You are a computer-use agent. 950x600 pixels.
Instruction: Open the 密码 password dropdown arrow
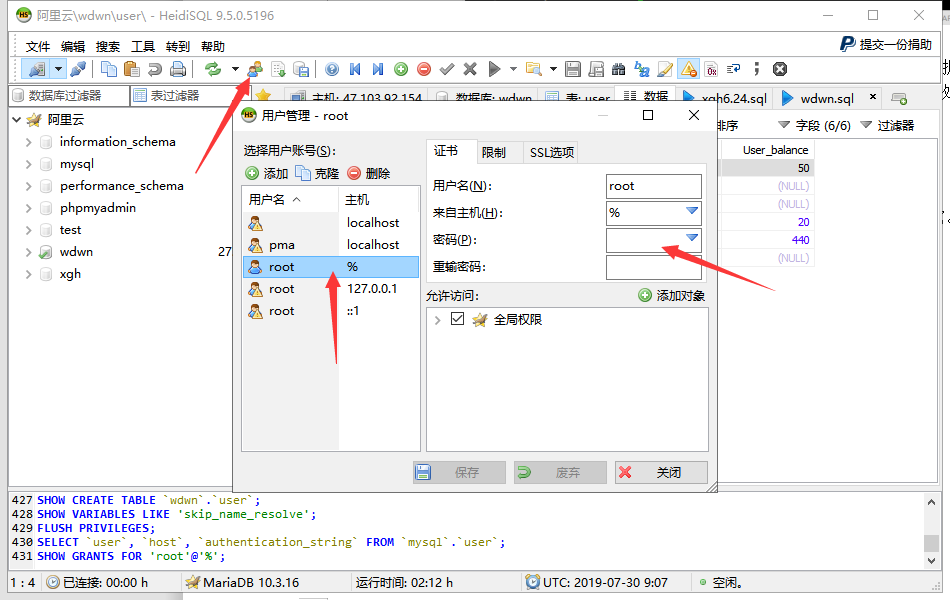coord(692,238)
